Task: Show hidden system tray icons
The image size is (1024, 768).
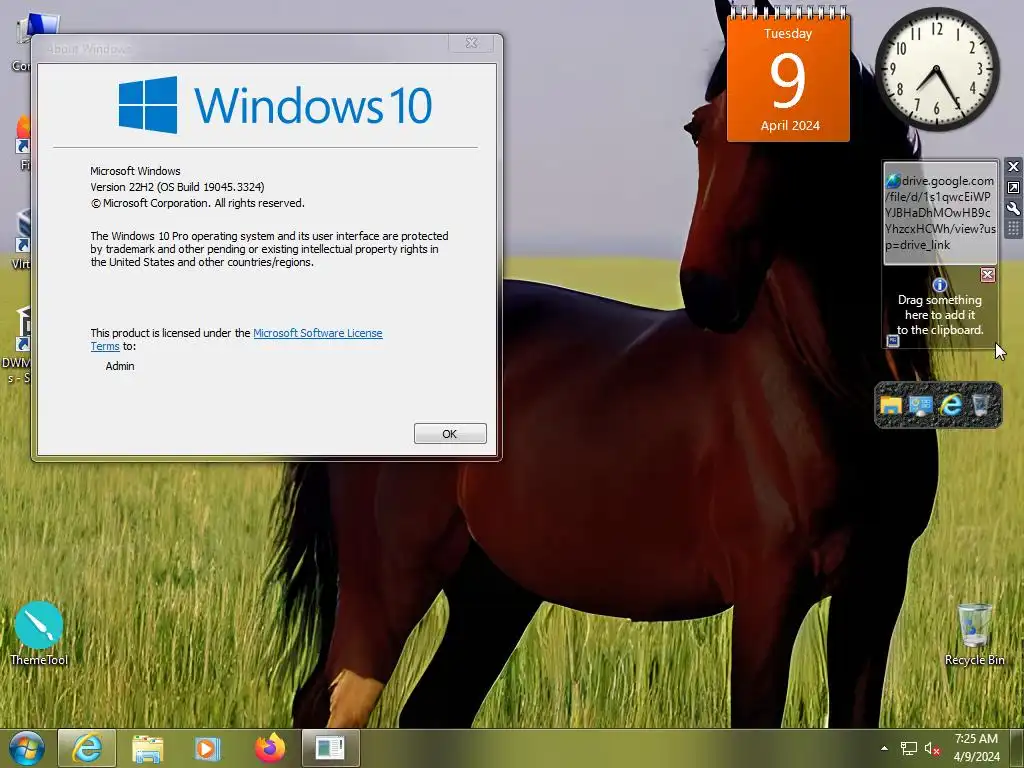Action: click(x=884, y=748)
